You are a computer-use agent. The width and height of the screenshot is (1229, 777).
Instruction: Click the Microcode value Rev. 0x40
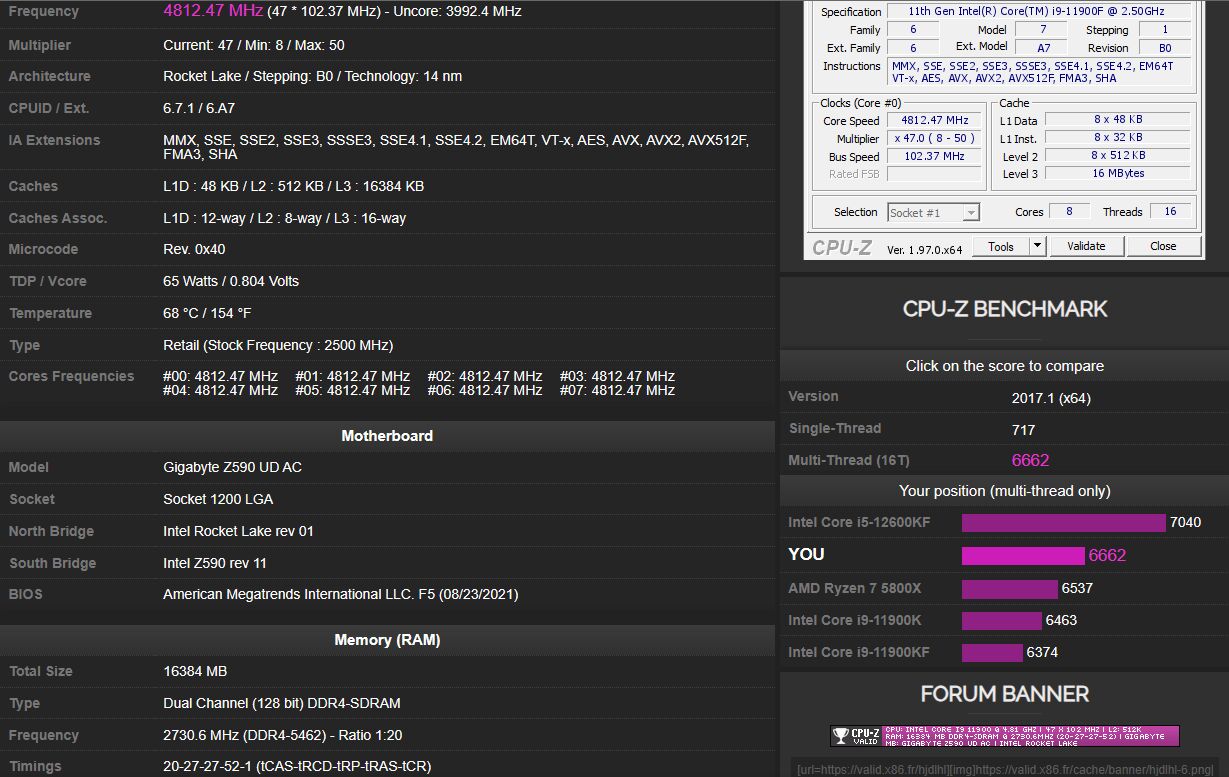click(x=194, y=249)
